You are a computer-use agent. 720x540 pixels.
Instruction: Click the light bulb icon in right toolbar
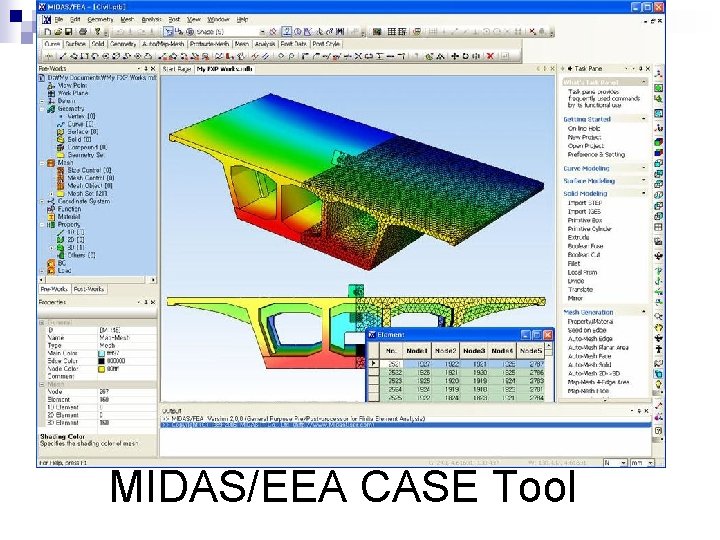pos(658,384)
